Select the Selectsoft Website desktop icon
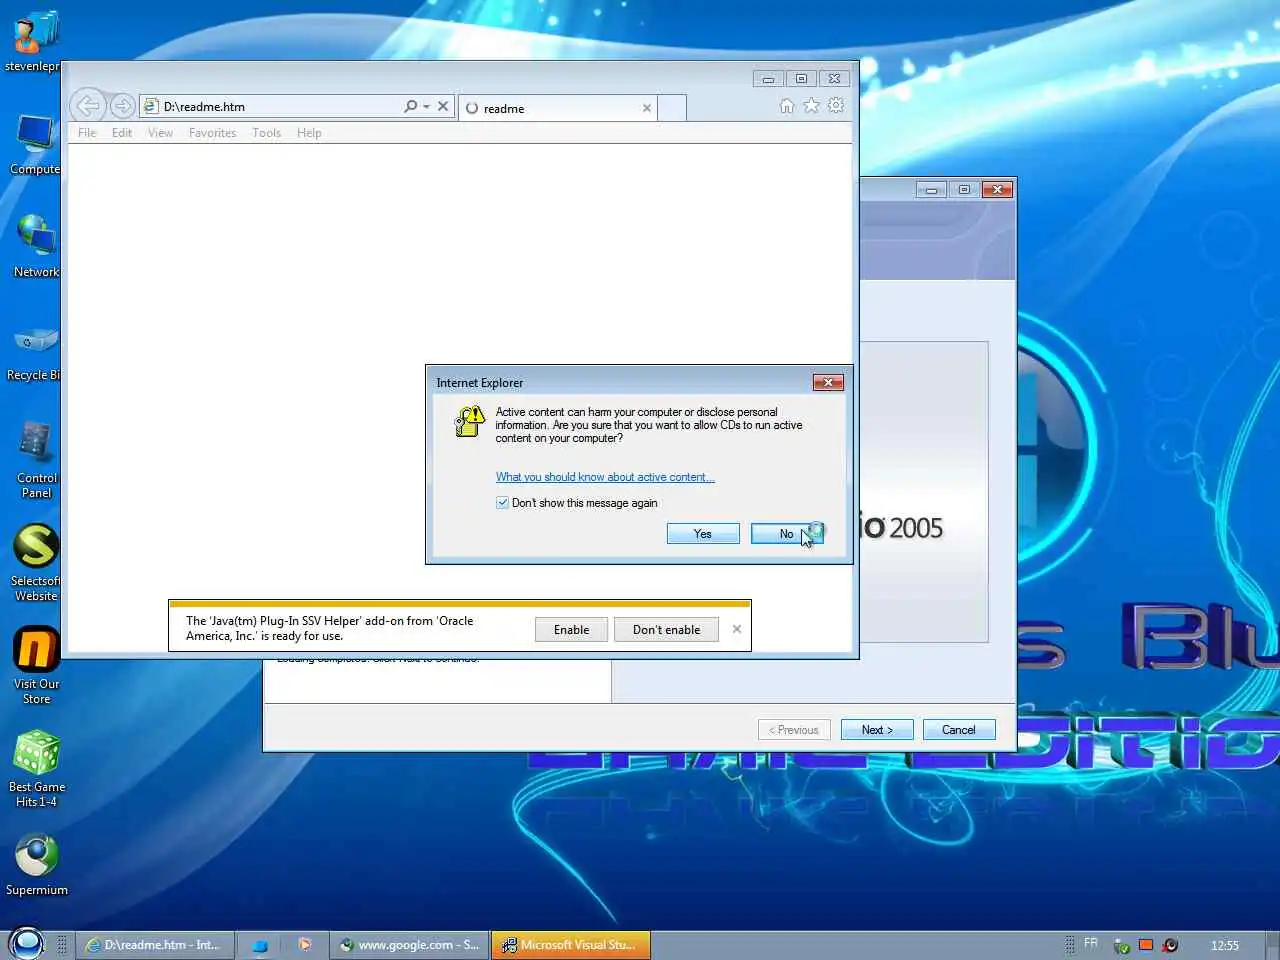Screen dimensions: 1280x960 [x=36, y=562]
